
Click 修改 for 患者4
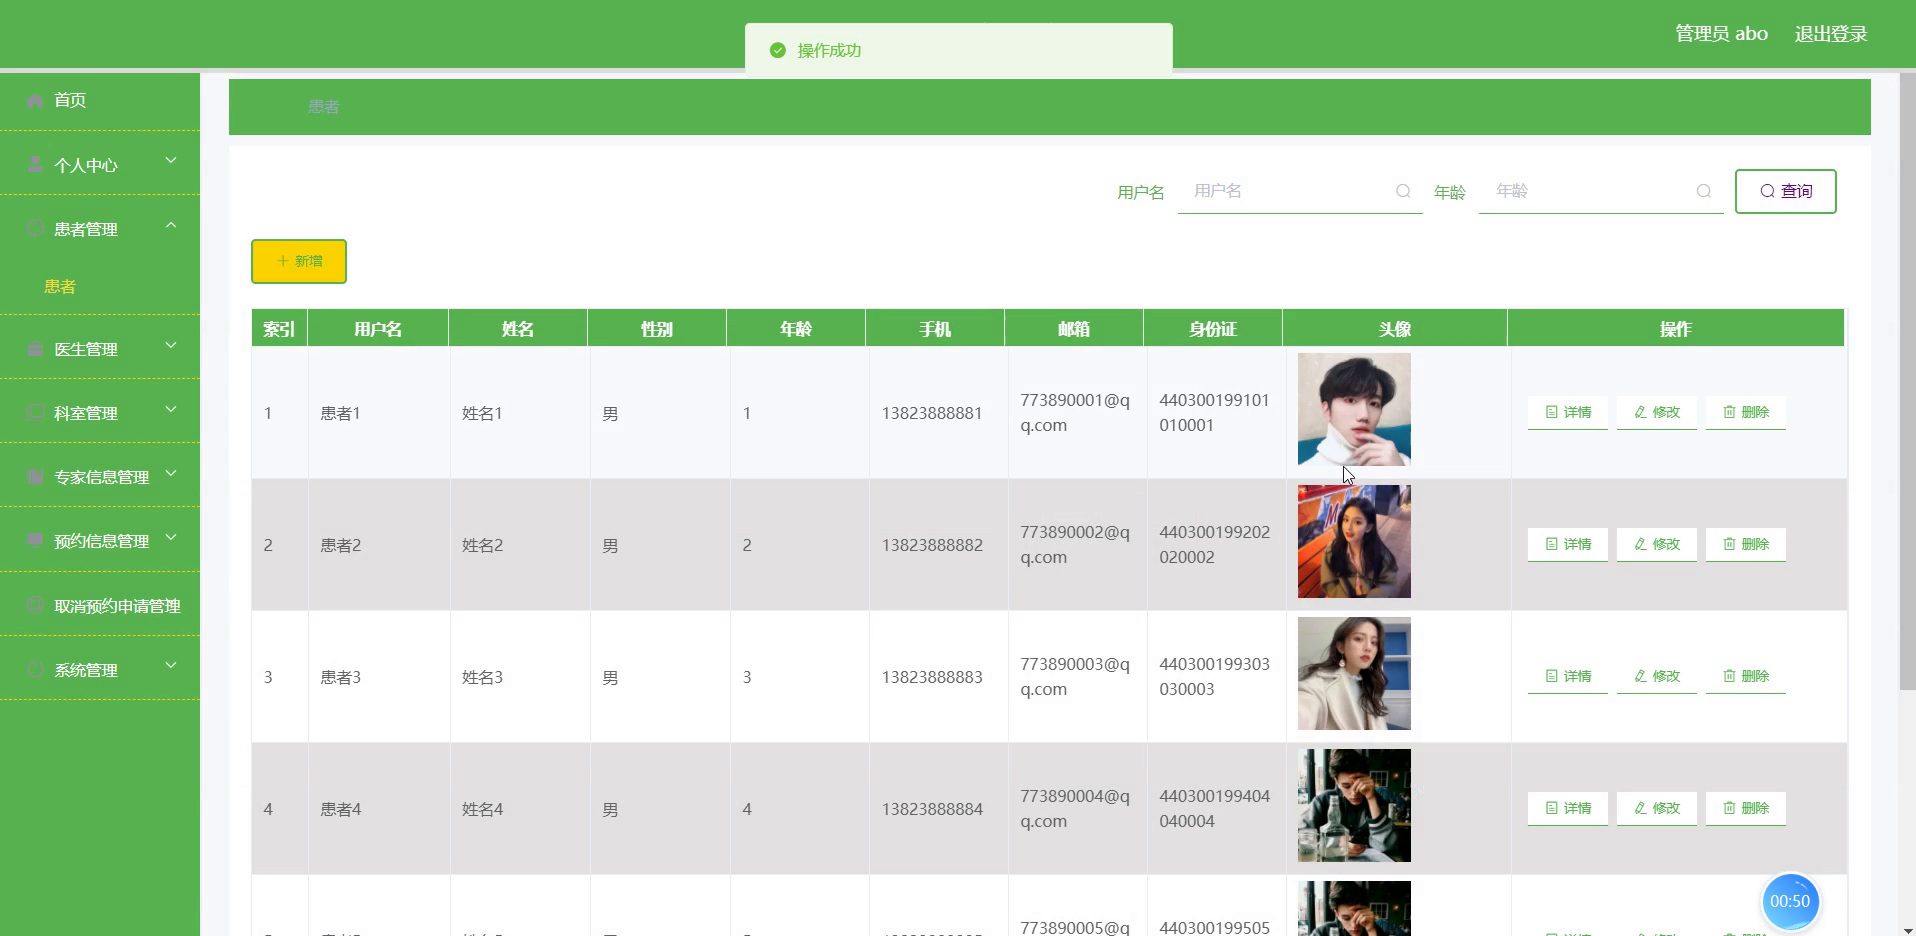(1657, 808)
